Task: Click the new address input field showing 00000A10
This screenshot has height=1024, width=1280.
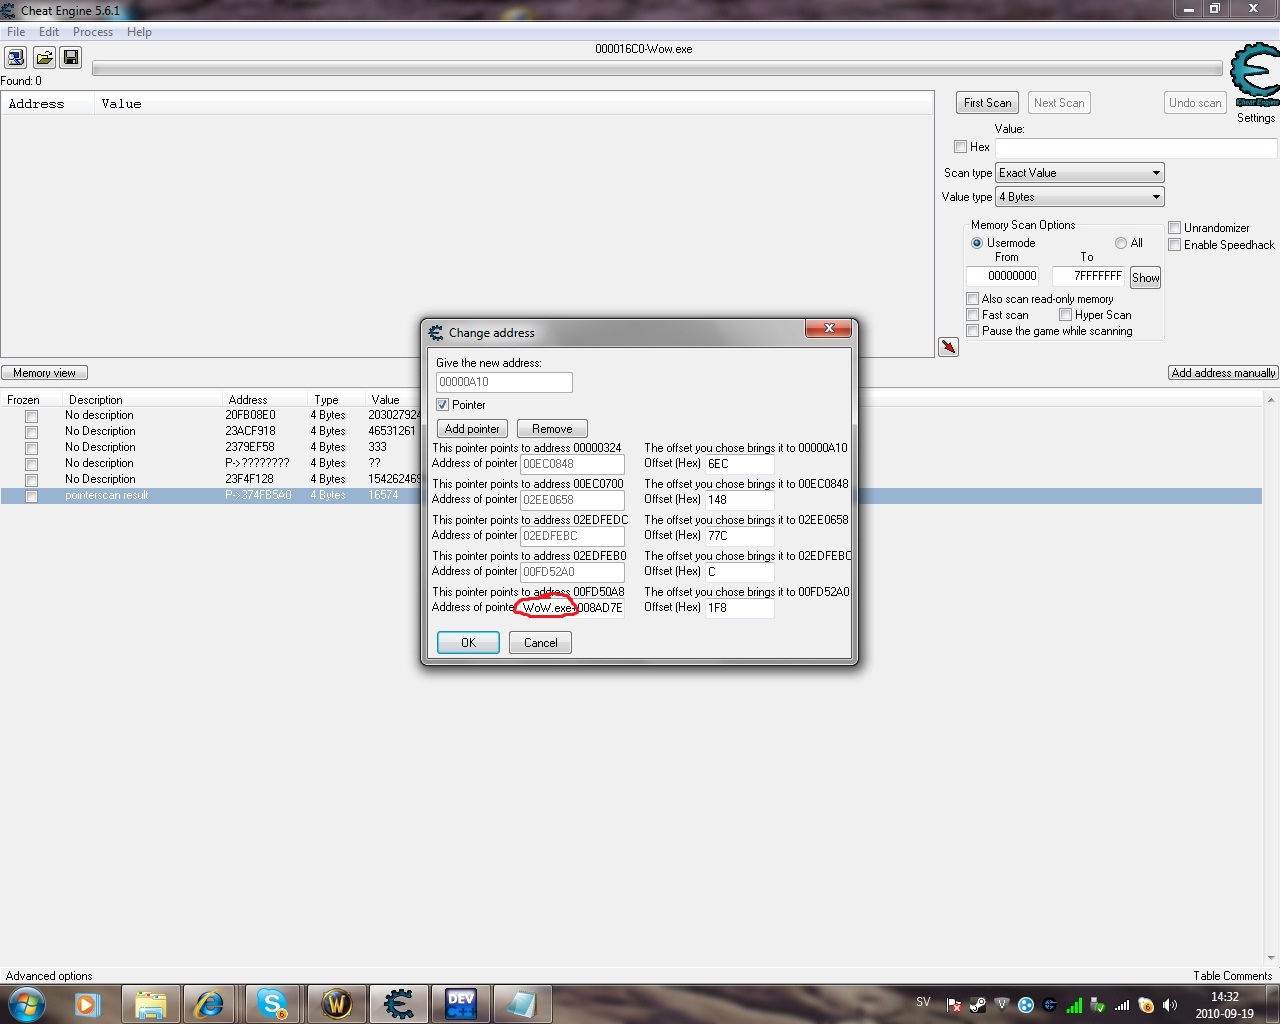Action: pyautogui.click(x=503, y=382)
